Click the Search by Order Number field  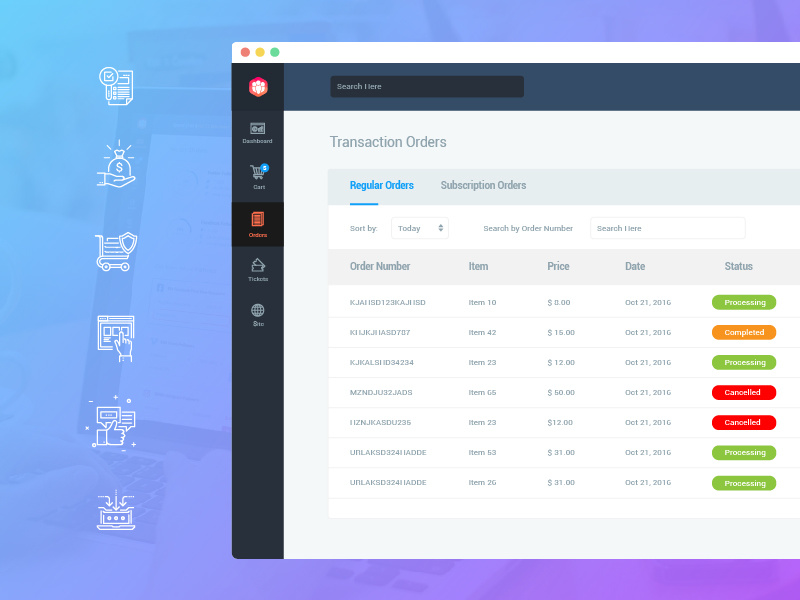[667, 228]
